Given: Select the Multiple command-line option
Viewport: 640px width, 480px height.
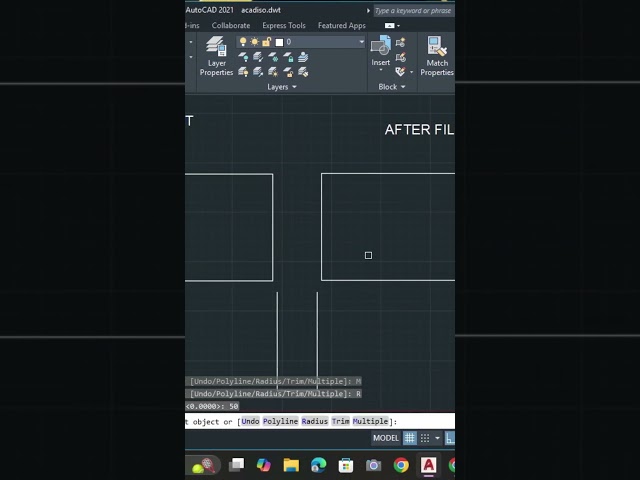Looking at the screenshot, I should click(370, 421).
